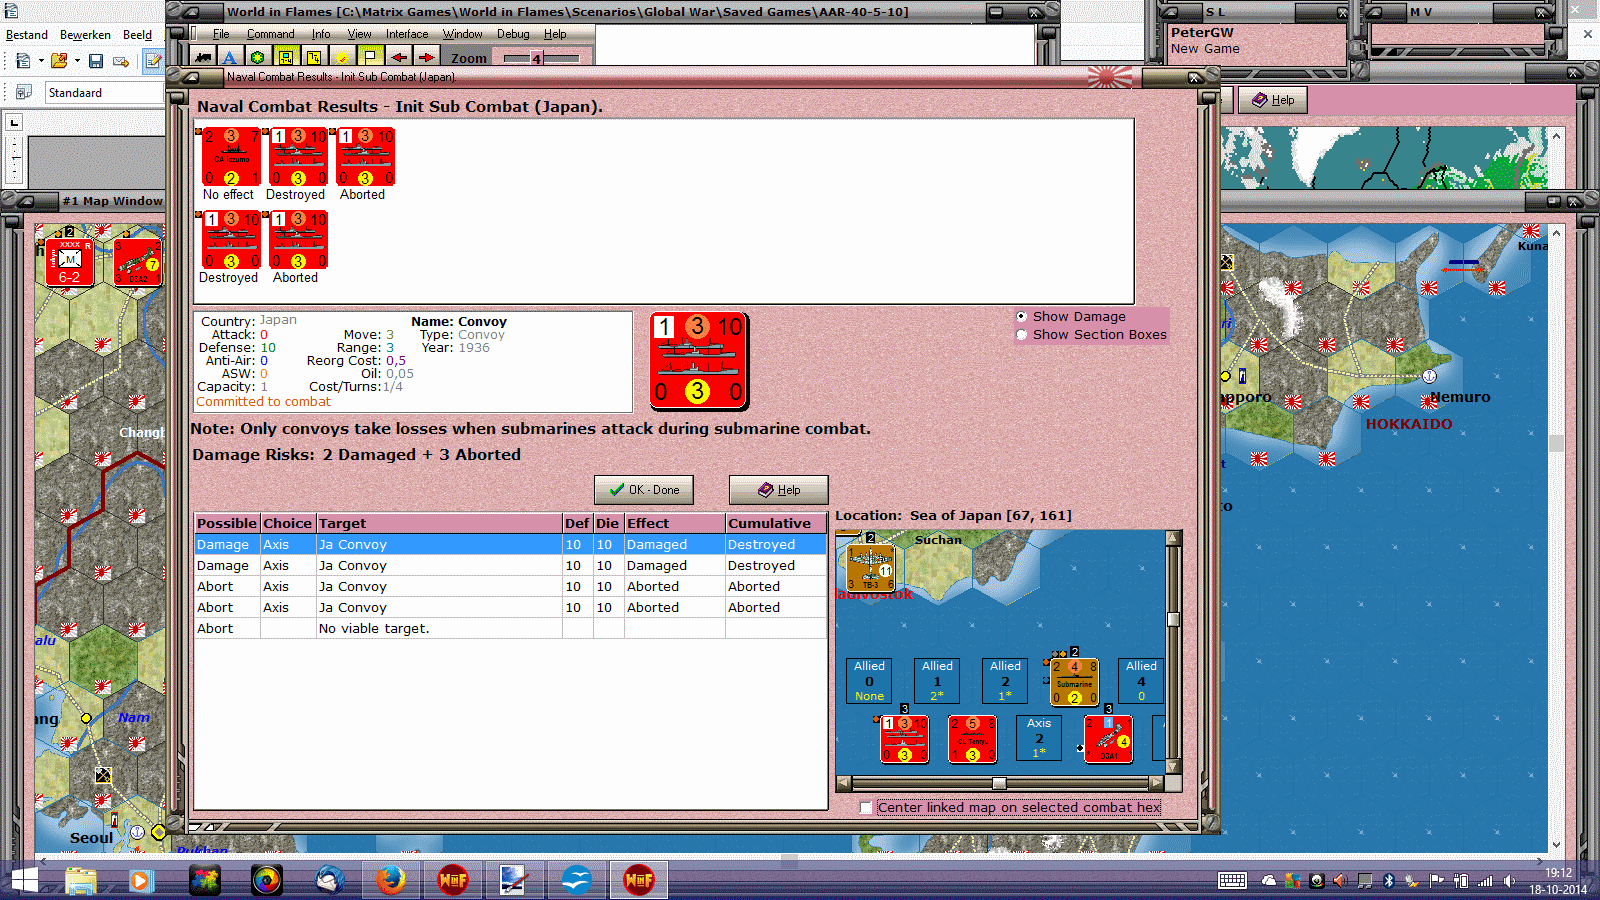Click the land unit tool in the toolbar
Viewport: 1600px width, 900px height.
coord(203,58)
